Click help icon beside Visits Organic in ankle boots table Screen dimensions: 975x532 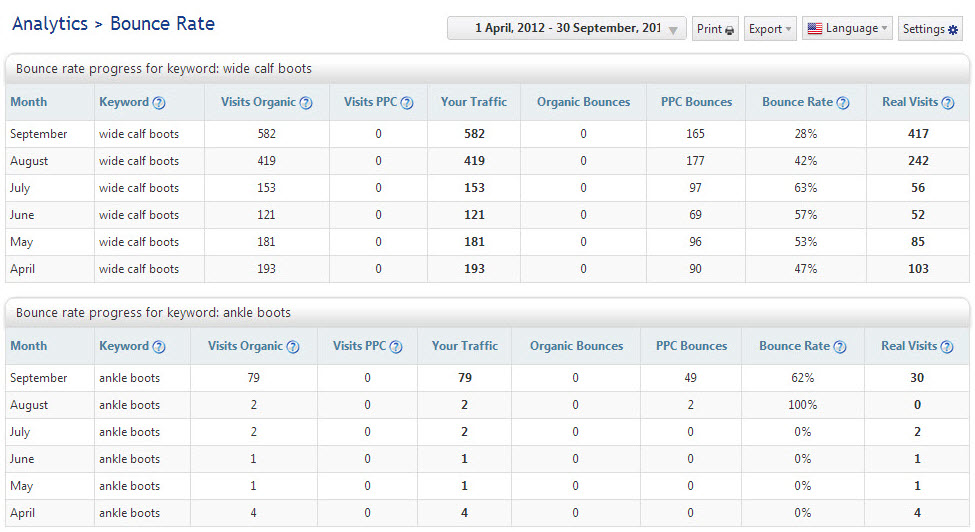pos(293,347)
